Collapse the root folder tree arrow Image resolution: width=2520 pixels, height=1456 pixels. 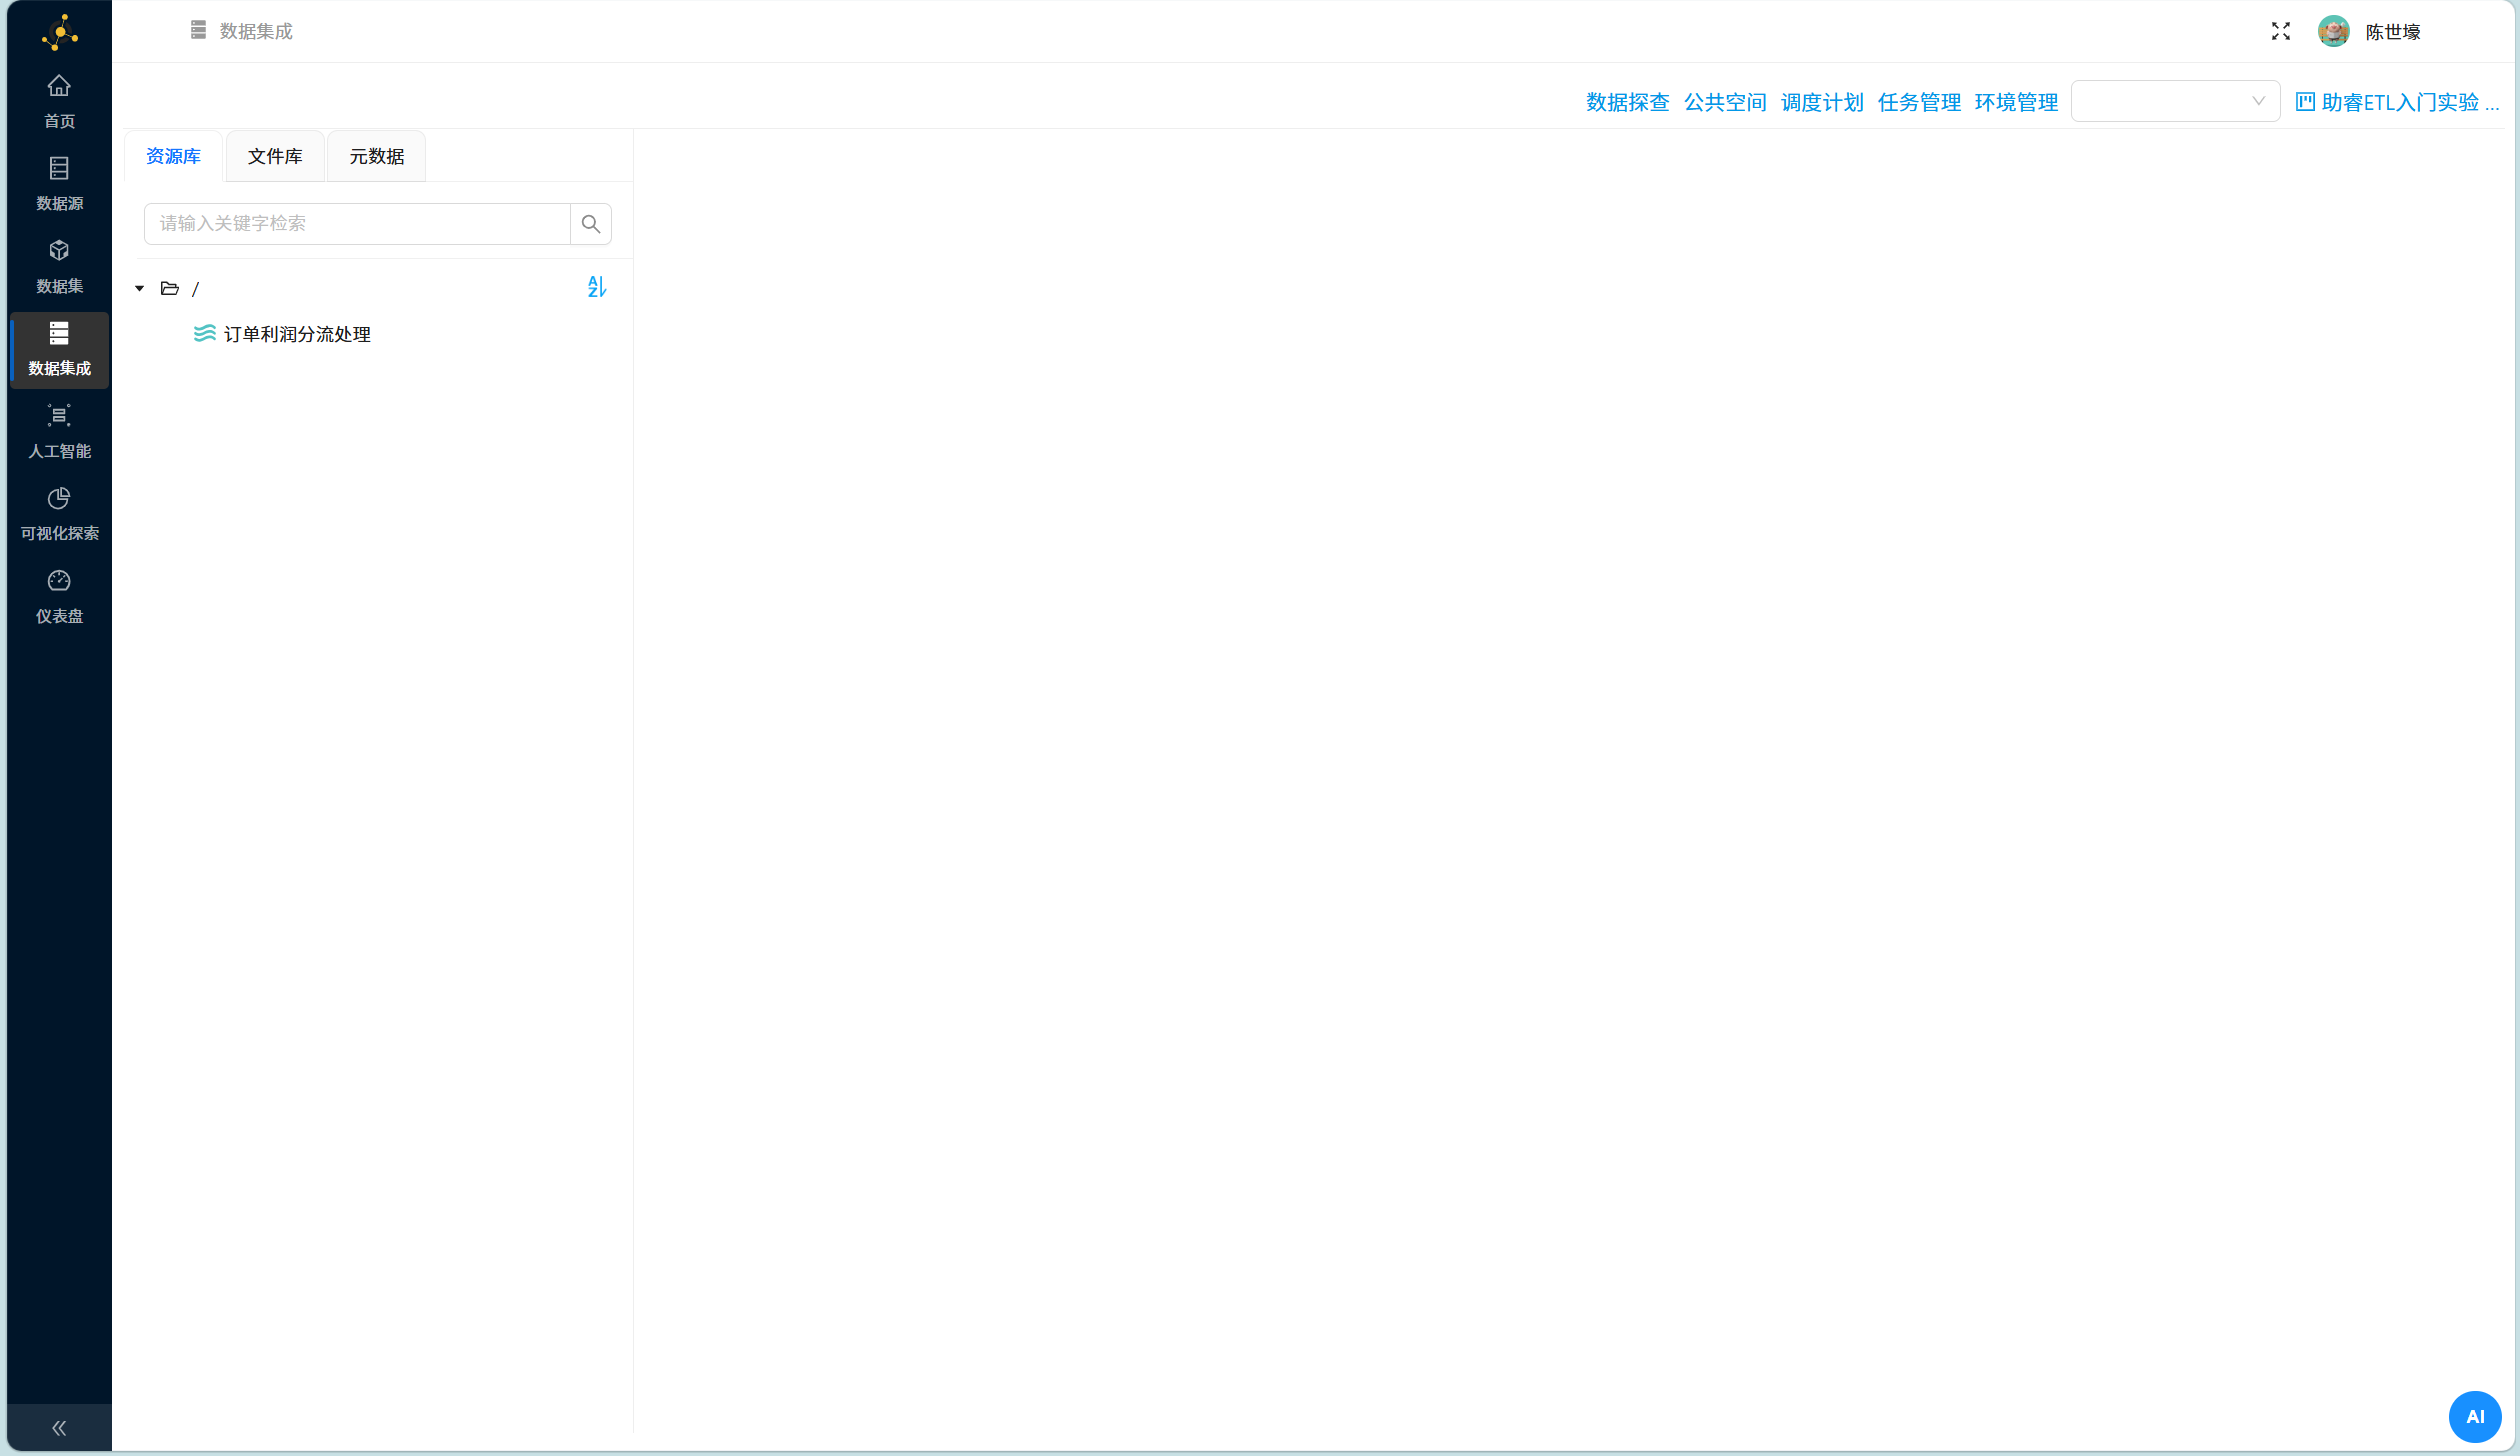click(x=140, y=288)
